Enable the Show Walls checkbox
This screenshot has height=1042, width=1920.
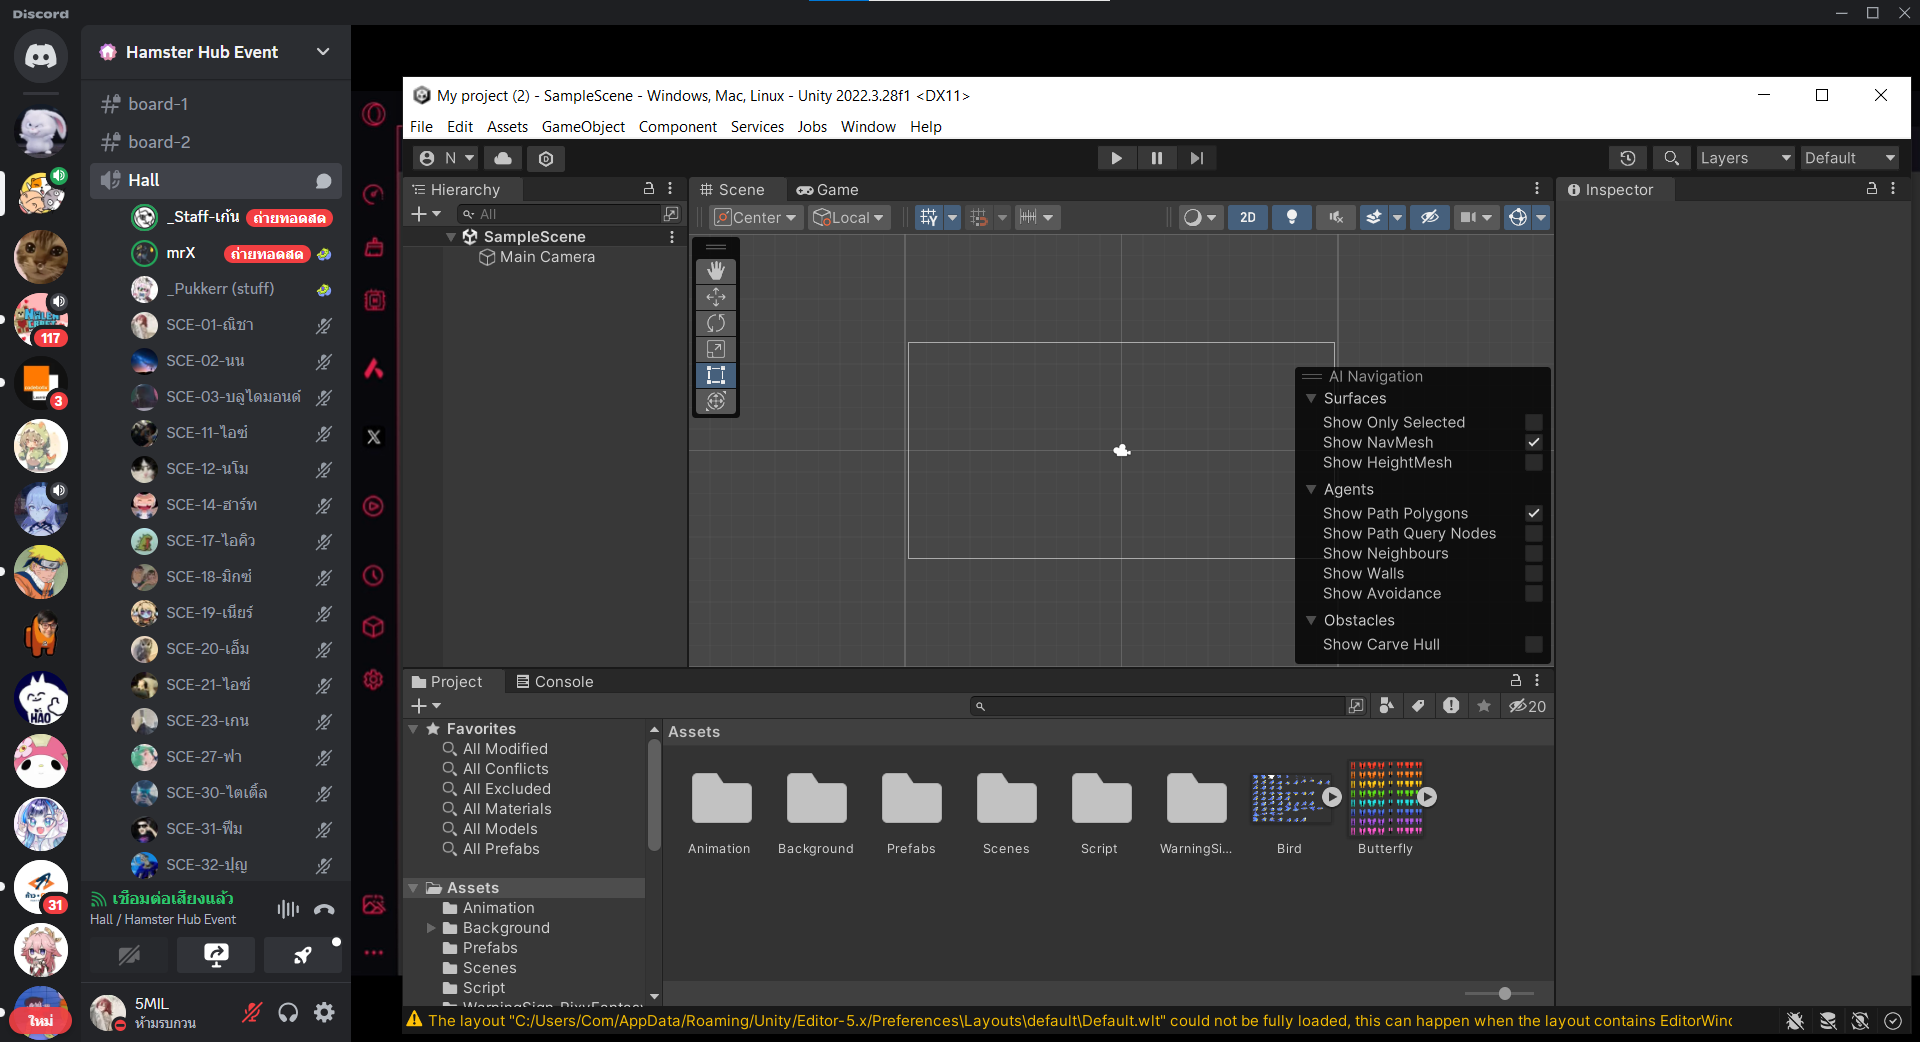[x=1534, y=573]
